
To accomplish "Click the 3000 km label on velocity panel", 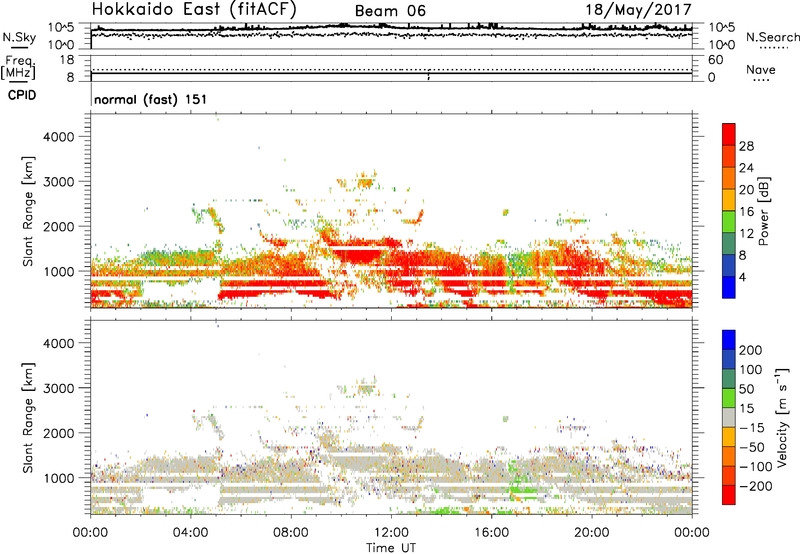I will point(58,388).
